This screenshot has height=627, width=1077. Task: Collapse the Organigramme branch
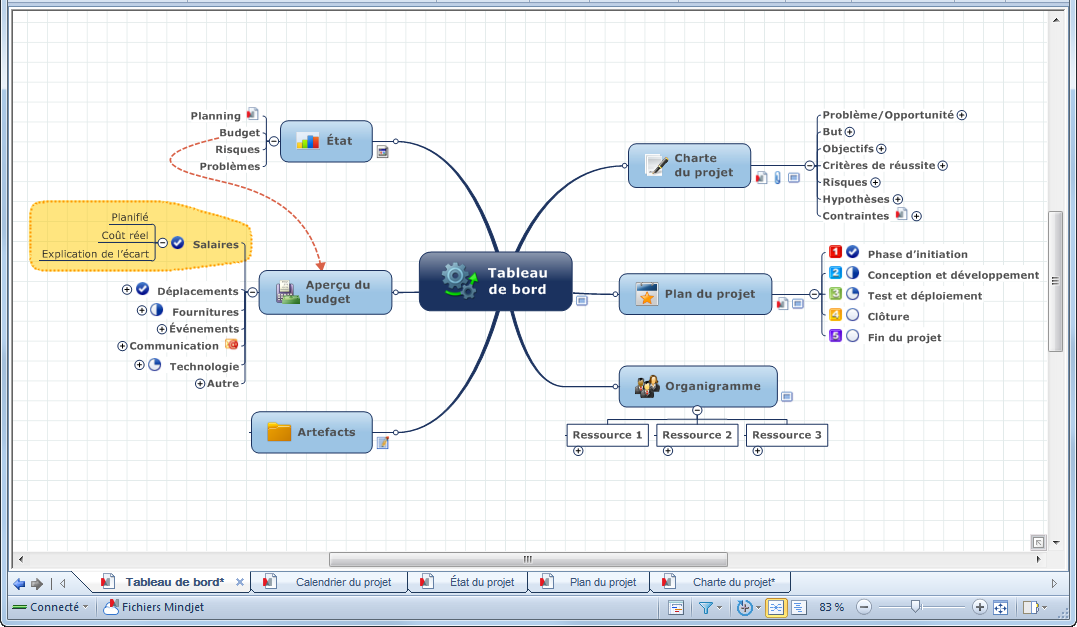[x=697, y=410]
